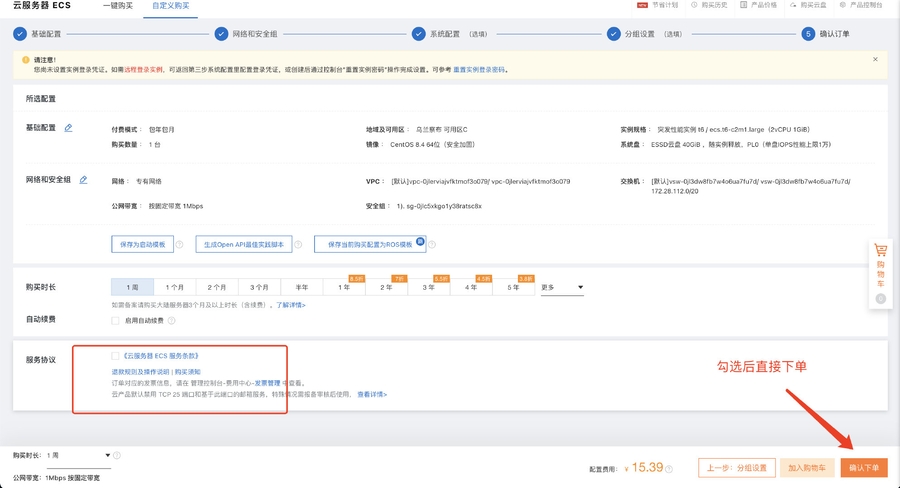Select the 1 年 purchase duration option
The width and height of the screenshot is (900, 488).
[345, 287]
